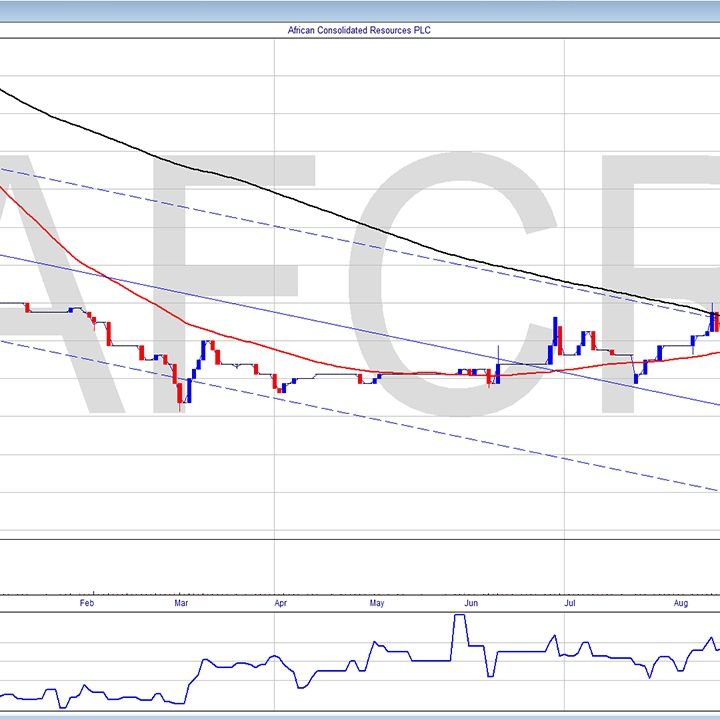The height and width of the screenshot is (720, 720).
Task: Click the African Consolidated Resources PLC chart title
Action: (359, 30)
